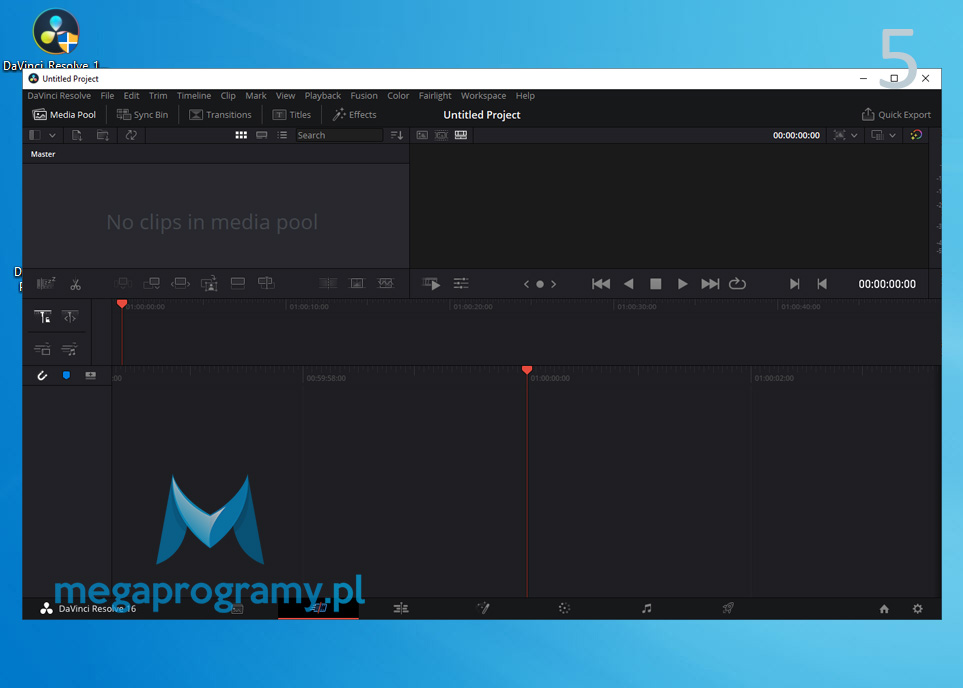963x688 pixels.
Task: Click the Sync Clips icon
Action: click(131, 135)
